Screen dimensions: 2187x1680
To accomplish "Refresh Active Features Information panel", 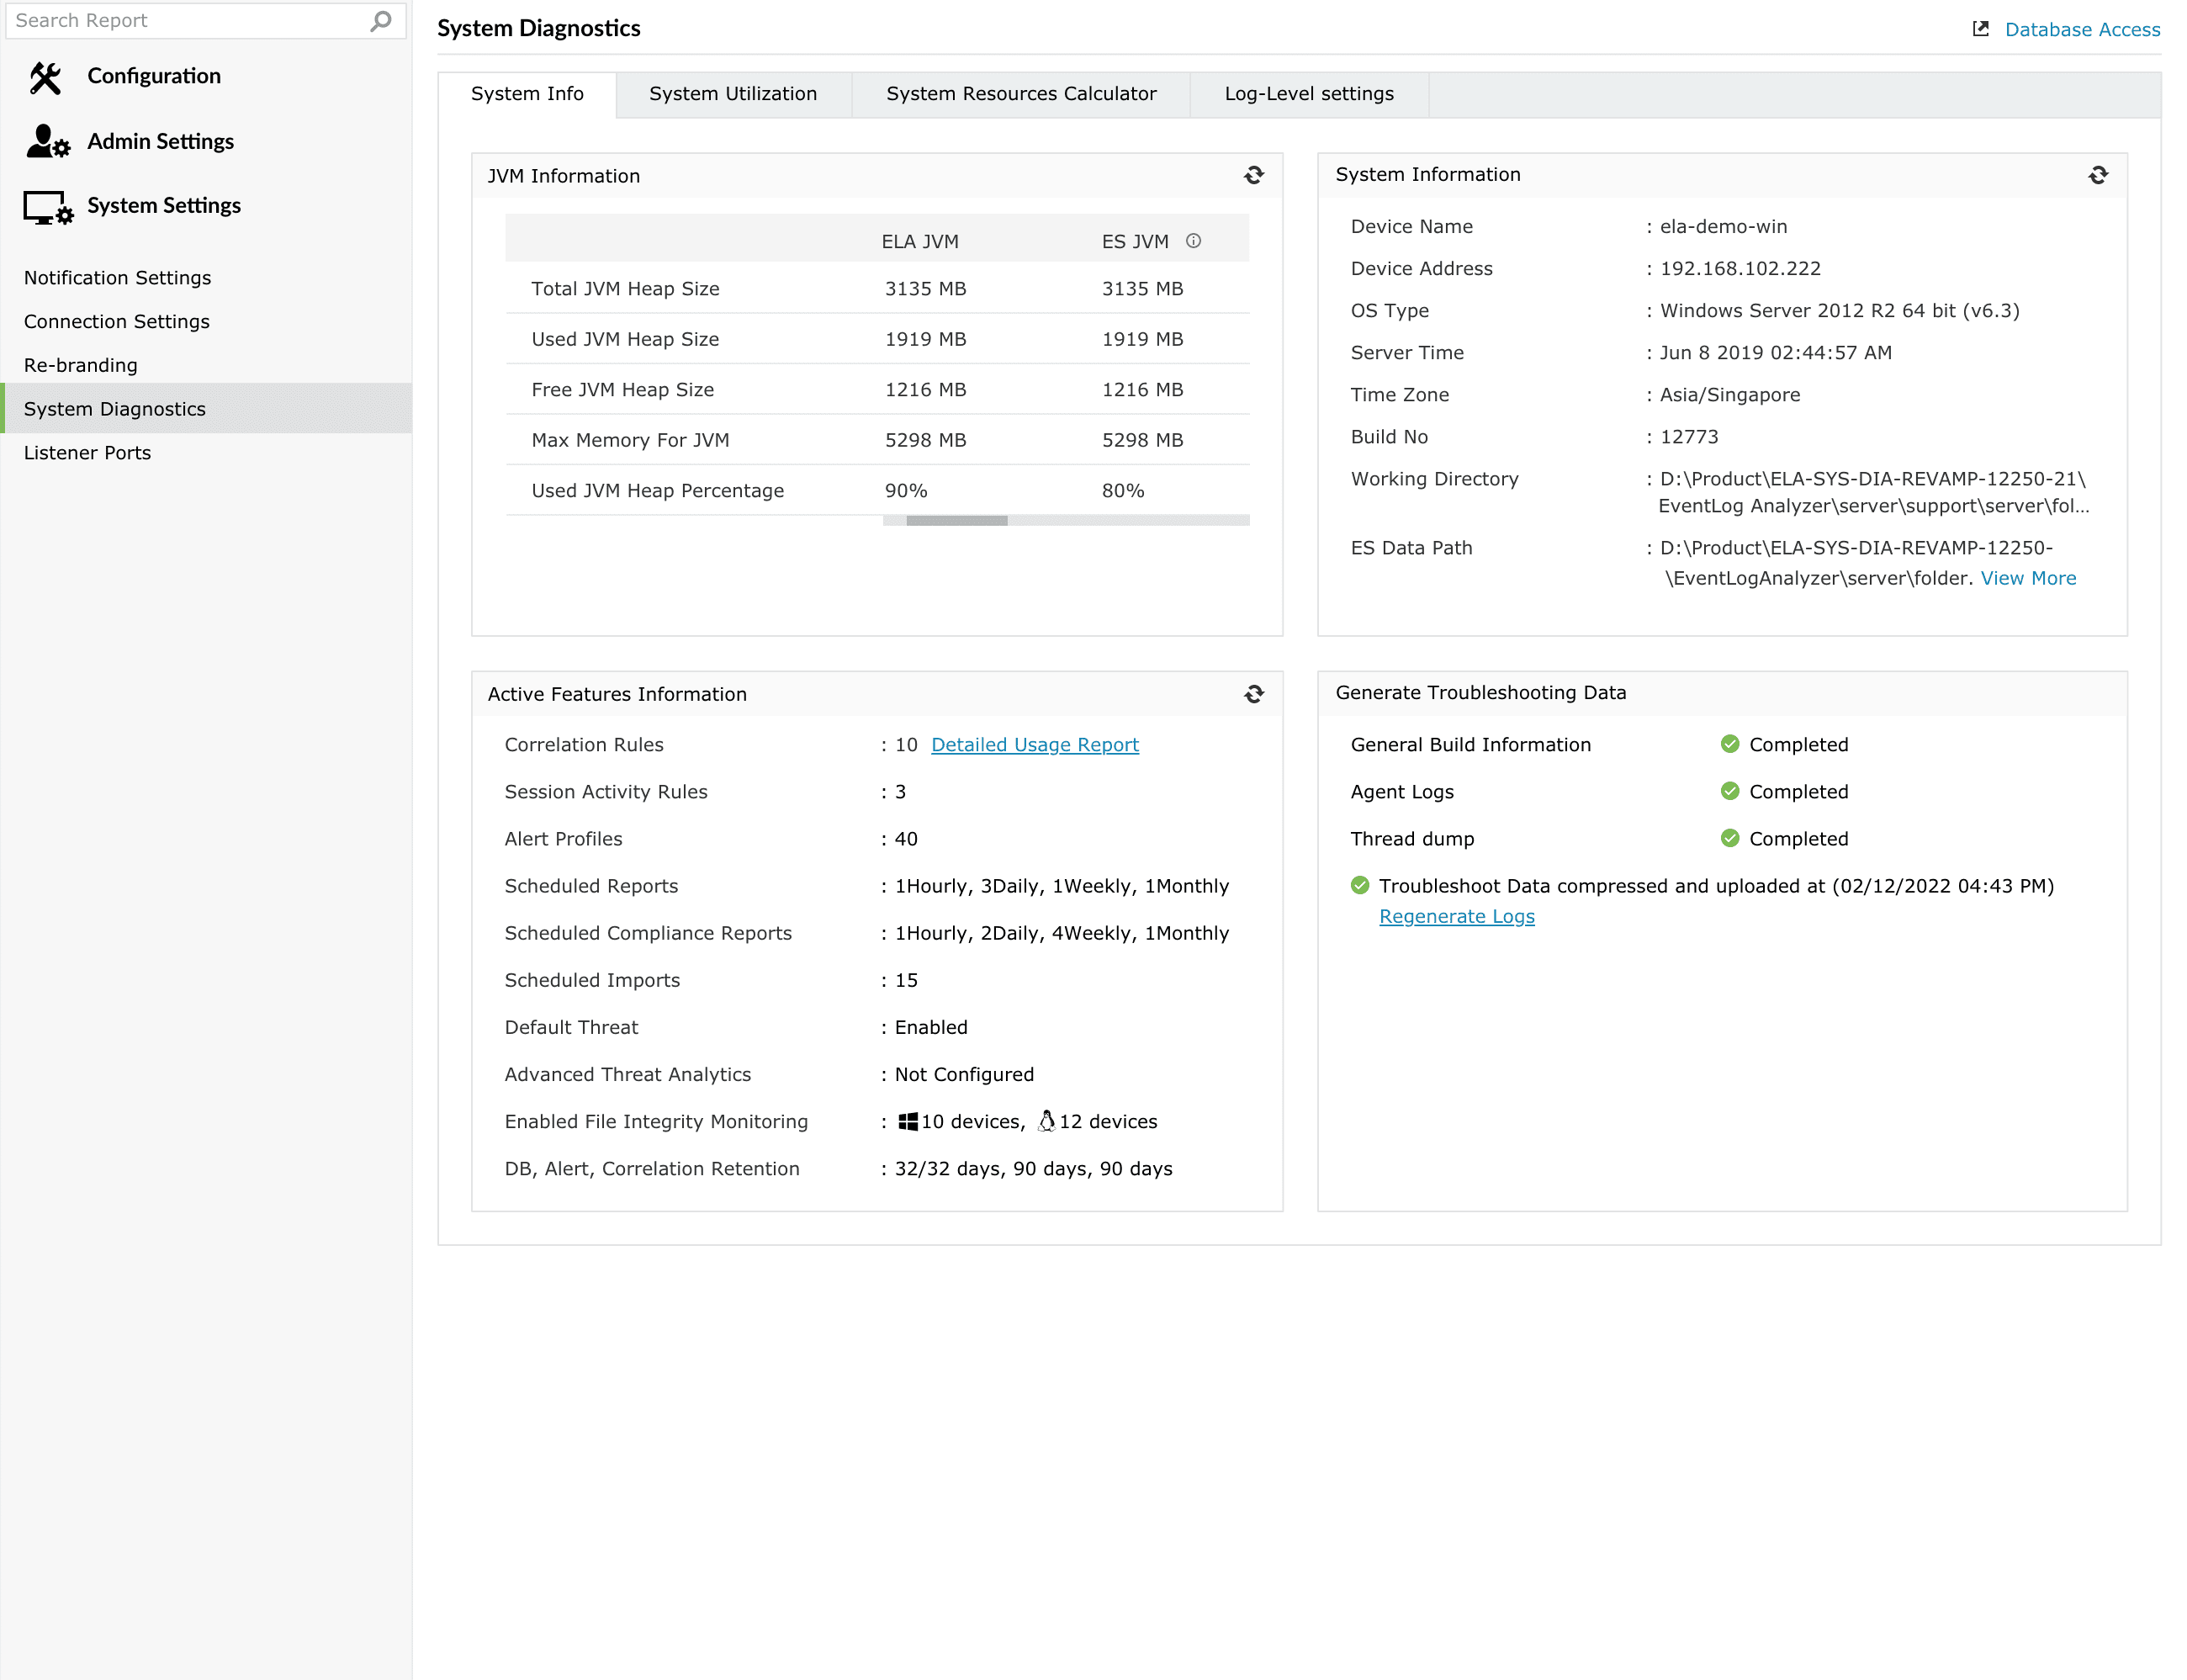I will [1253, 694].
